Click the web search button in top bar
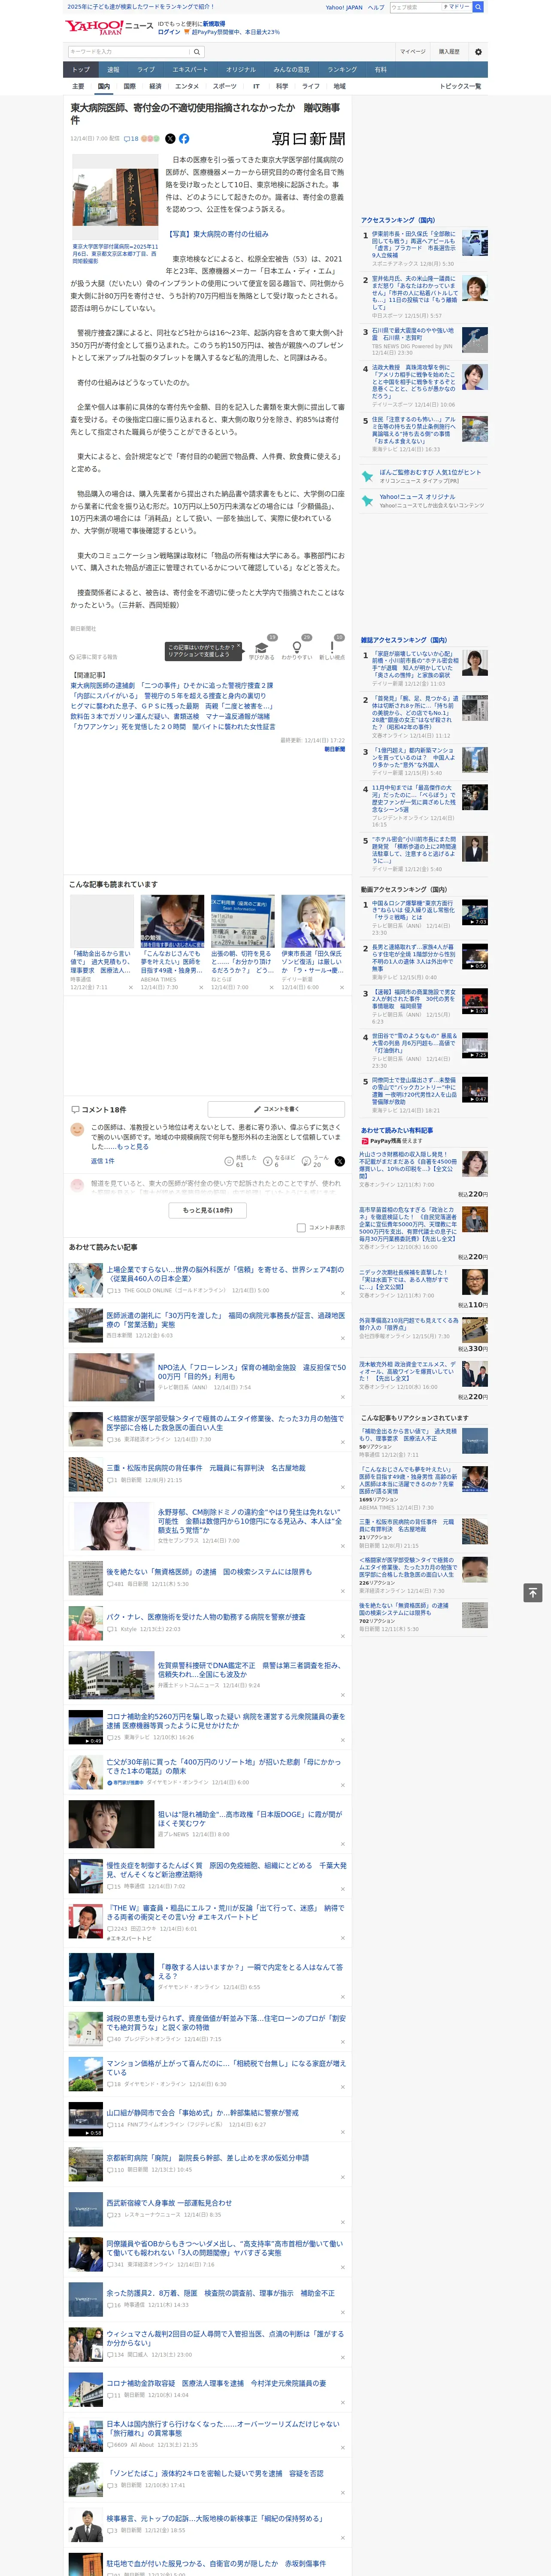551x2576 pixels. click(478, 7)
